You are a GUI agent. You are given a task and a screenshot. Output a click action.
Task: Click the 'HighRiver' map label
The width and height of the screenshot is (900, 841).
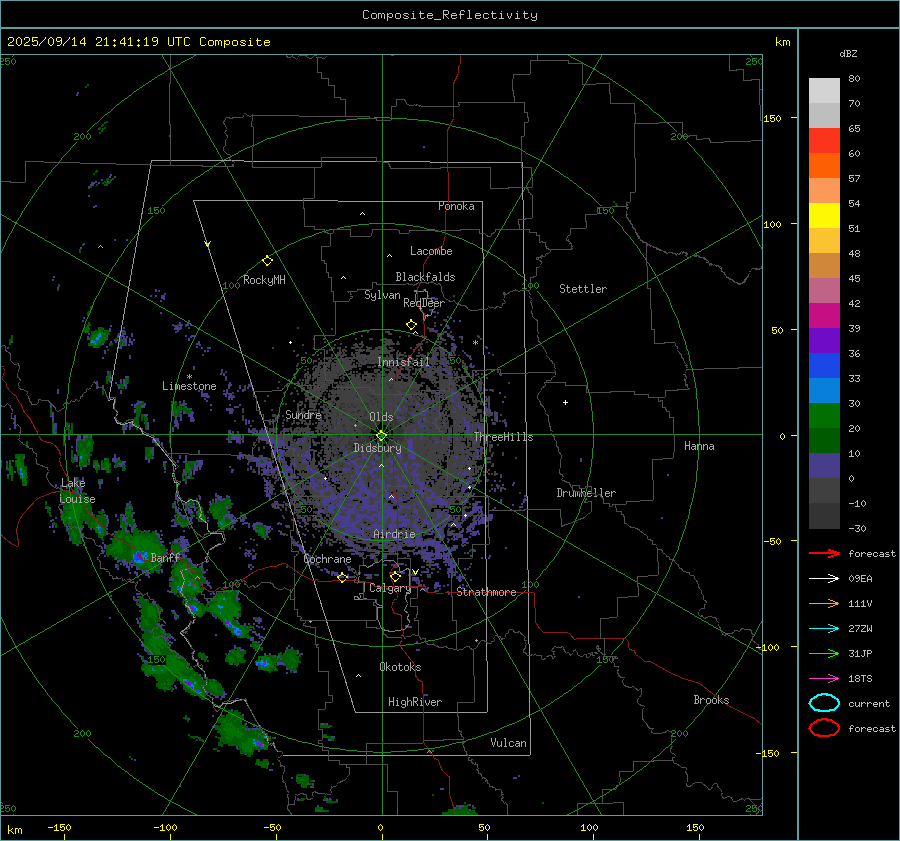pyautogui.click(x=415, y=702)
